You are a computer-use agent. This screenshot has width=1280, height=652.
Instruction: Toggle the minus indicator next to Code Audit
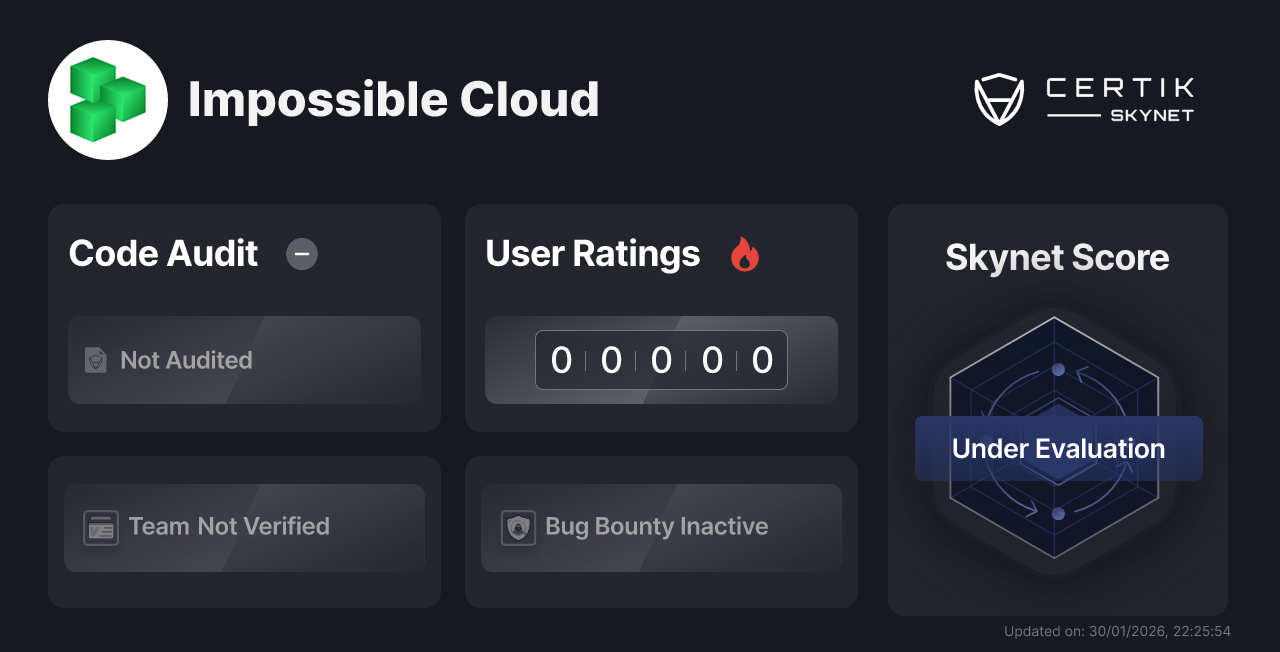click(x=301, y=255)
